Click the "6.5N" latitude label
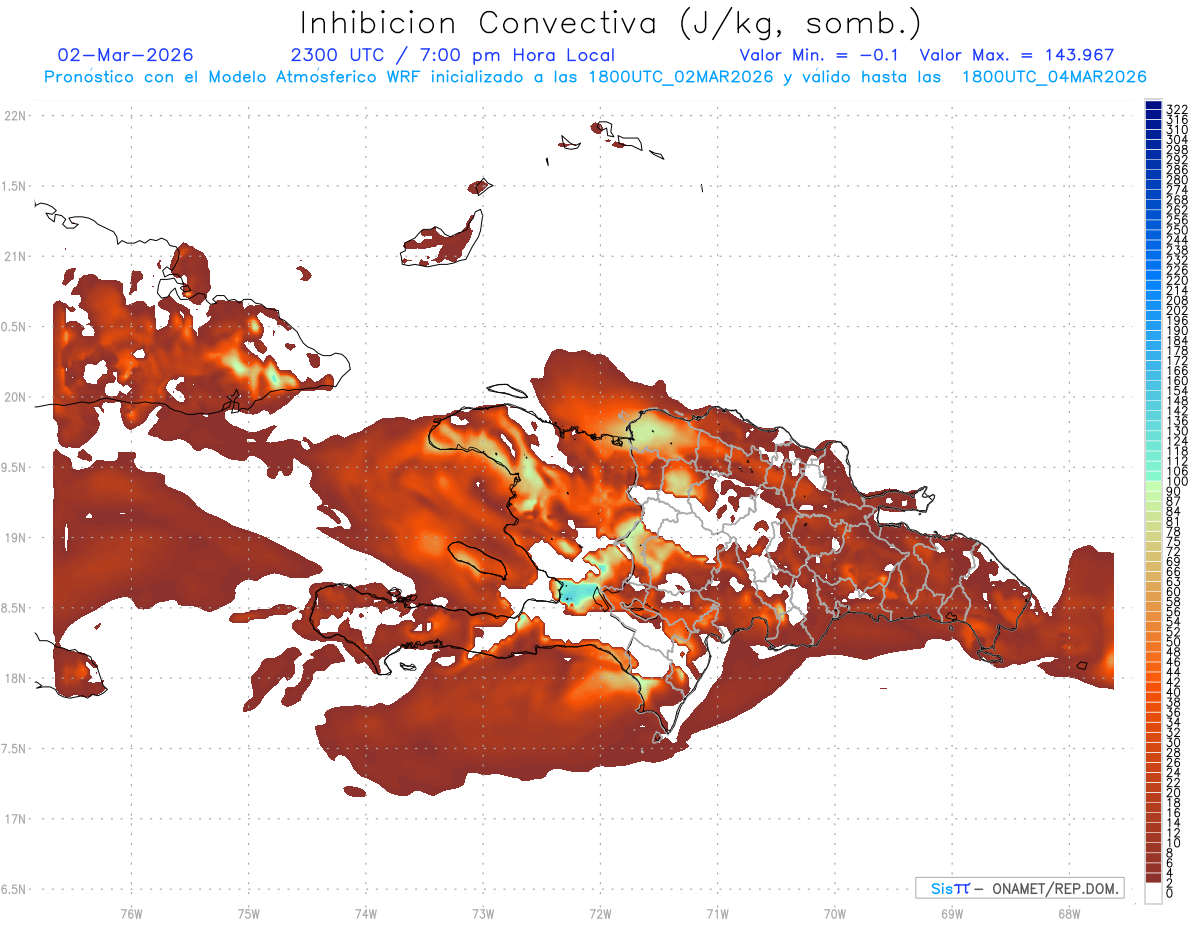This screenshot has height=927, width=1200. pos(14,889)
